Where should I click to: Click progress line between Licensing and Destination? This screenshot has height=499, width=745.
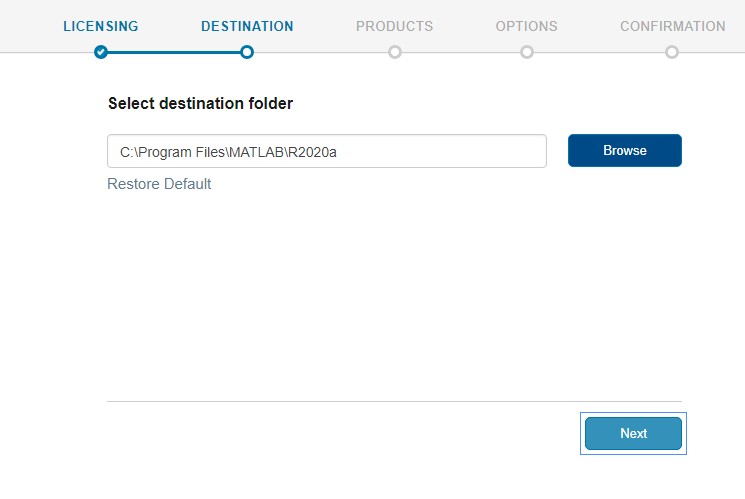point(174,52)
